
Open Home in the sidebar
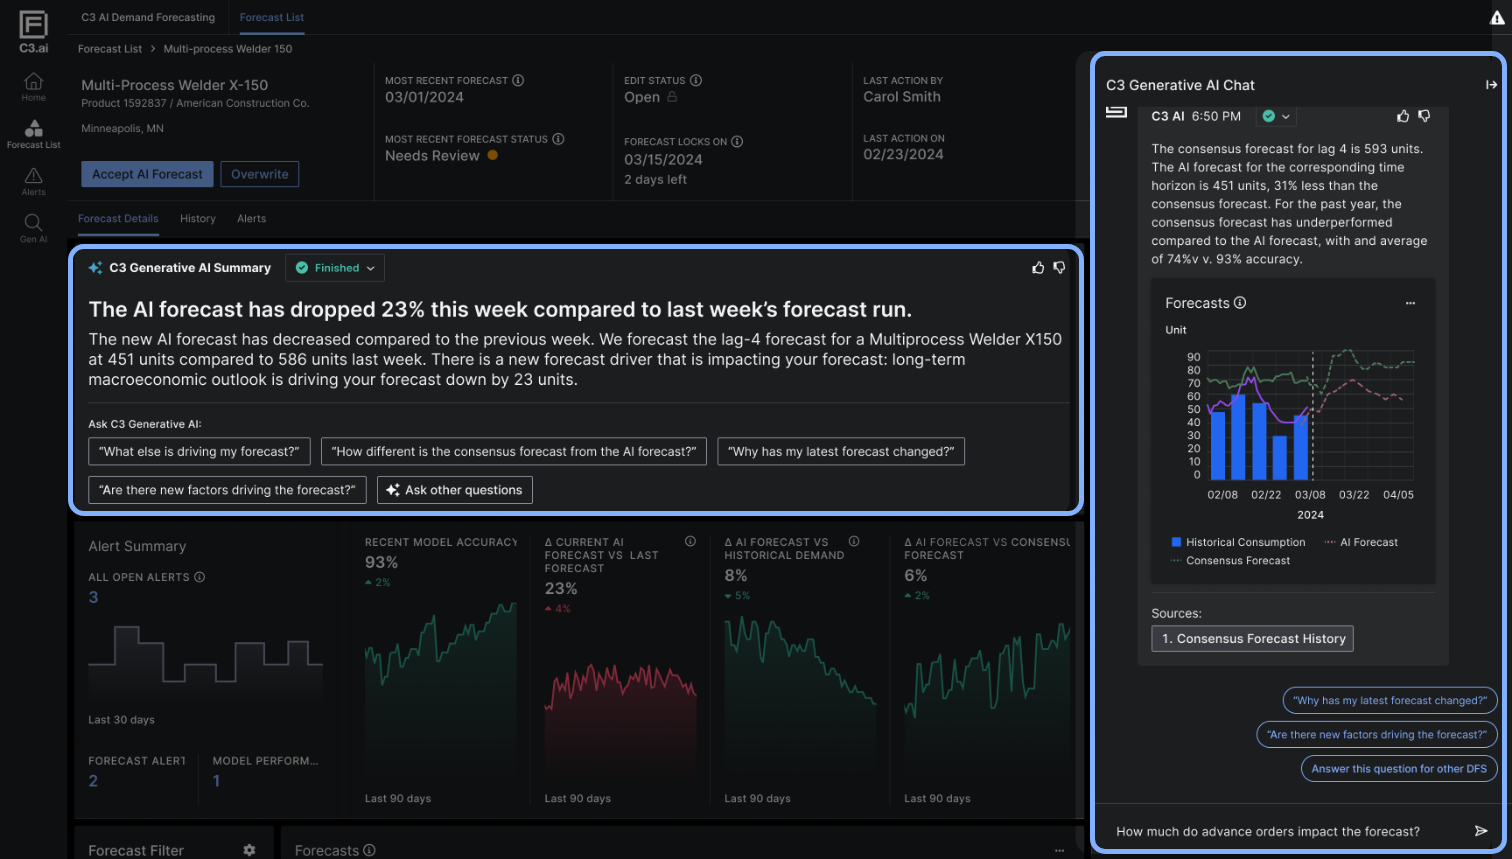click(33, 87)
